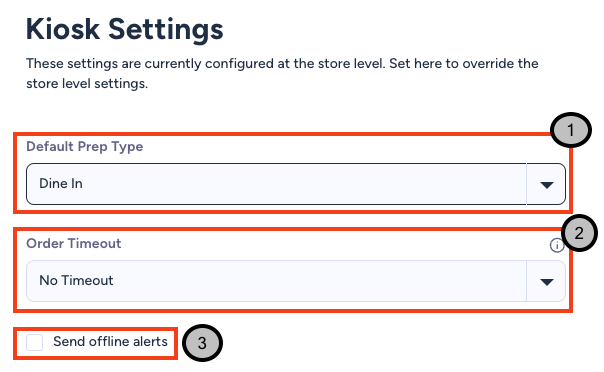Click the 'No Timeout' selected value text

(x=76, y=281)
